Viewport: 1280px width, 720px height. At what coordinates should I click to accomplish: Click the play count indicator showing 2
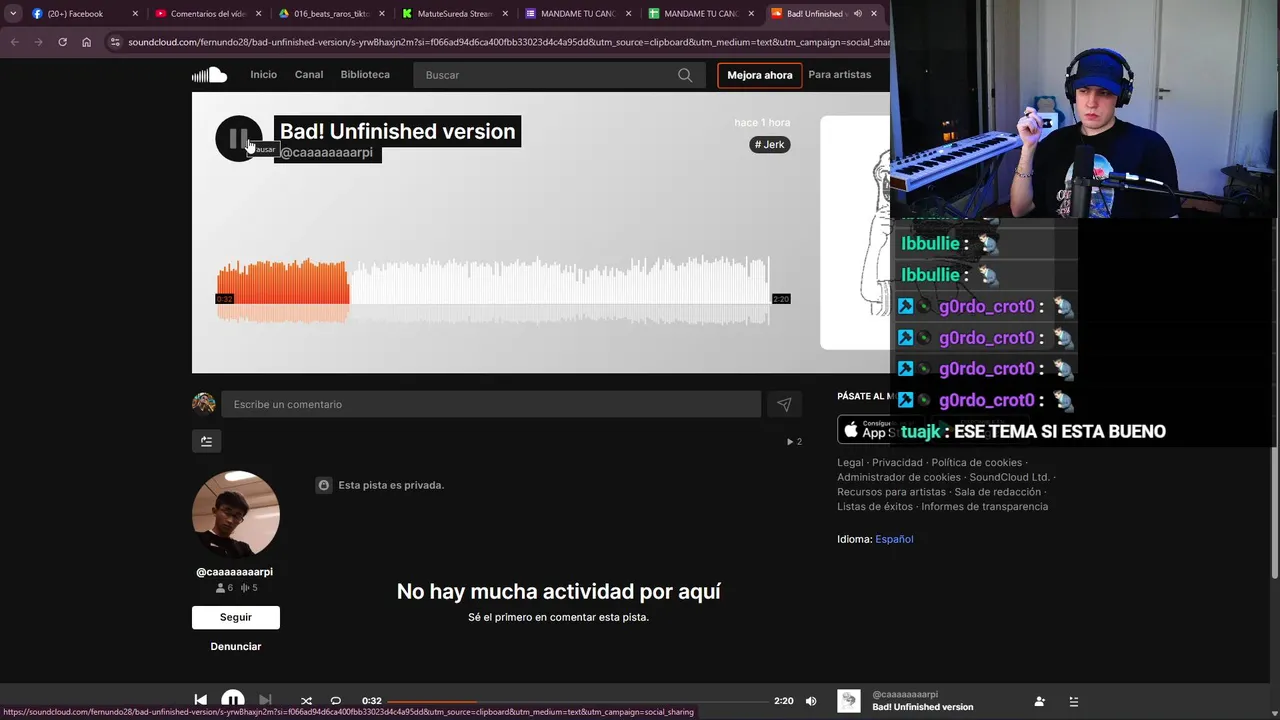pos(794,441)
